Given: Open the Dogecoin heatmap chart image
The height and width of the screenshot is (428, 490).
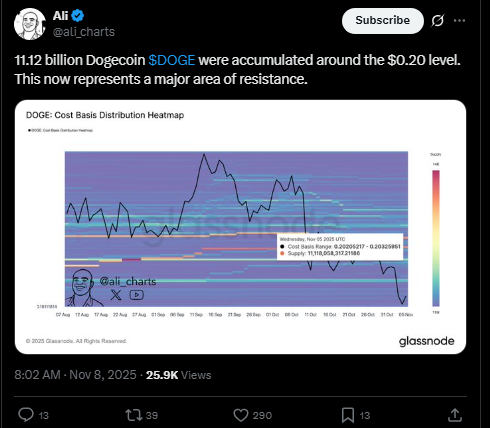Looking at the screenshot, I should [240, 227].
